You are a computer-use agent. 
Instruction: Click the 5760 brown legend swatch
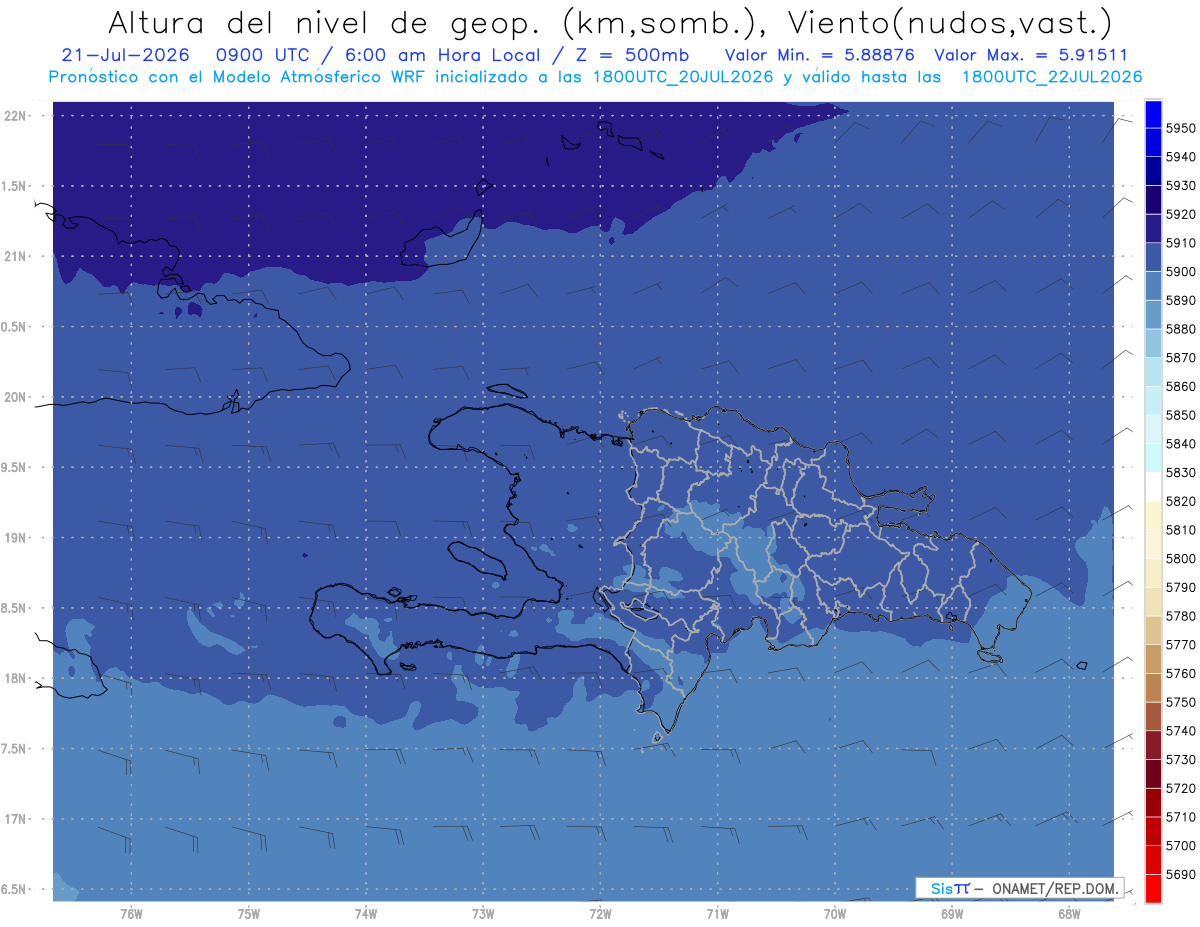(1152, 659)
